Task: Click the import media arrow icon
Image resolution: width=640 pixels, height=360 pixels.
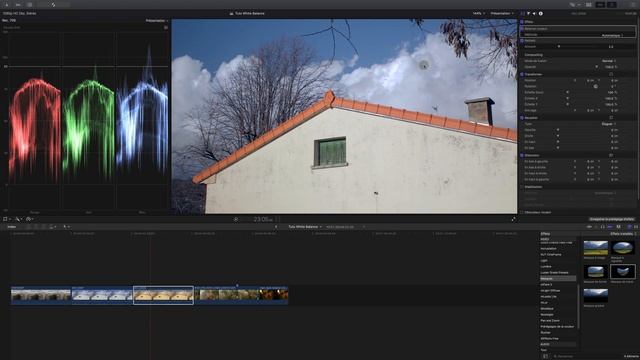Action: pos(7,4)
